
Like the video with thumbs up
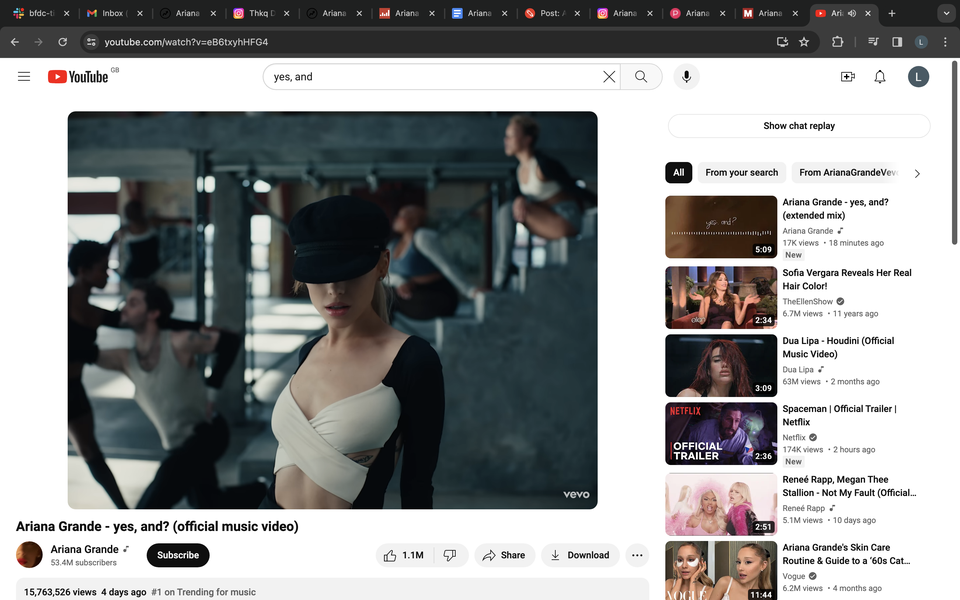coord(405,555)
